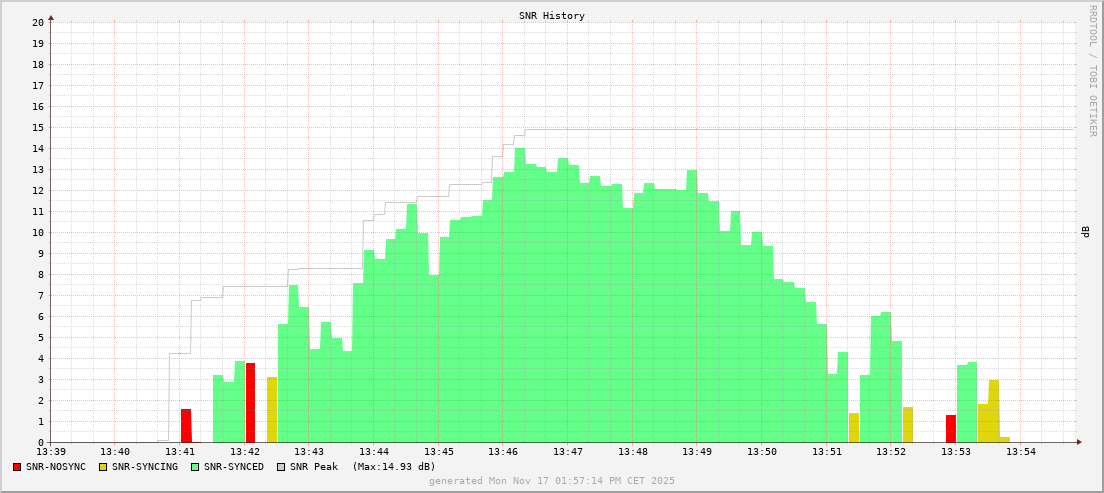Click the 13:39 time axis label

click(51, 453)
